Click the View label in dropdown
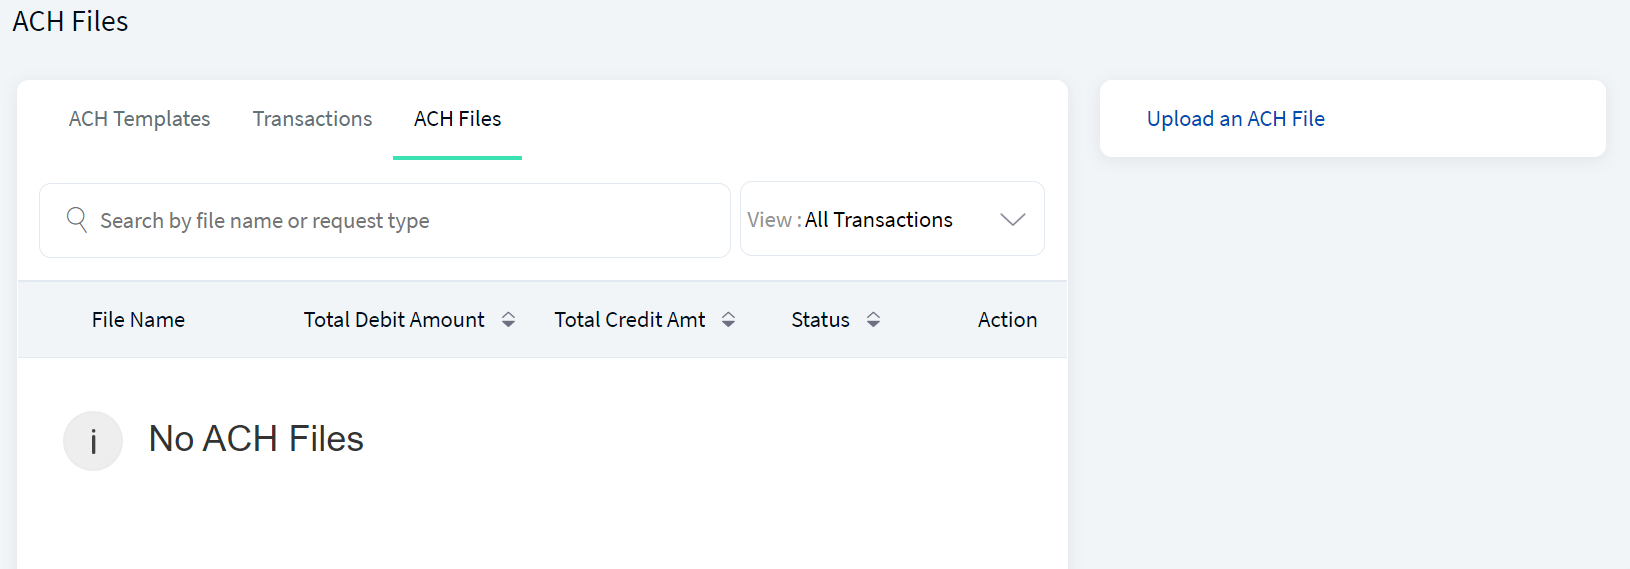 (x=769, y=220)
